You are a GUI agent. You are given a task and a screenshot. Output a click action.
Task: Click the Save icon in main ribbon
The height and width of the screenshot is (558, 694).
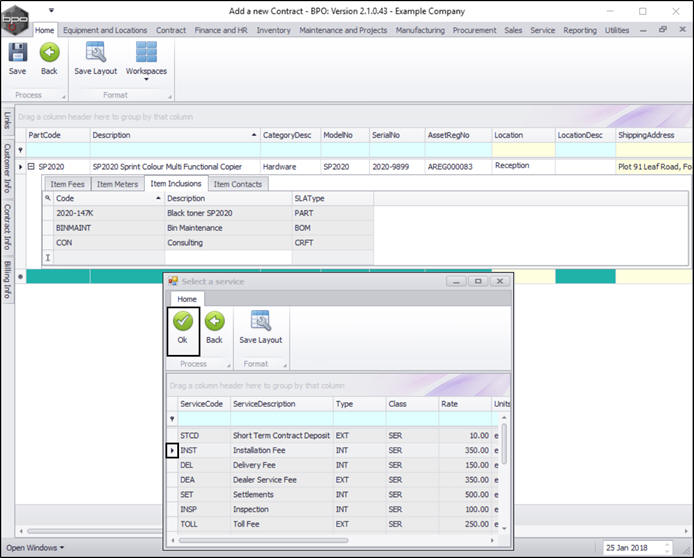18,54
